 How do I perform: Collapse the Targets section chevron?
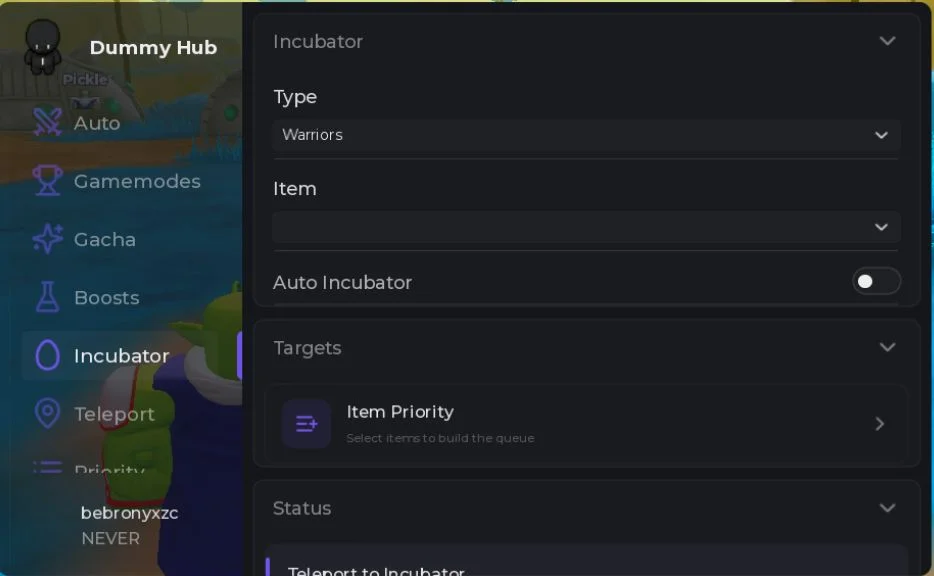coord(887,347)
